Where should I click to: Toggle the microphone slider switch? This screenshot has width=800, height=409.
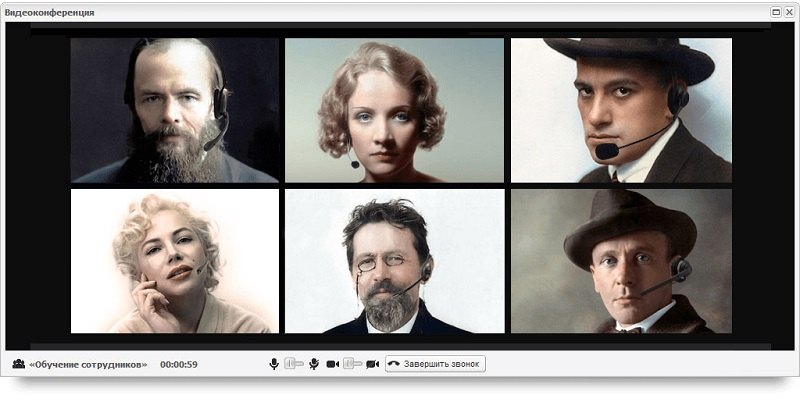click(x=294, y=364)
